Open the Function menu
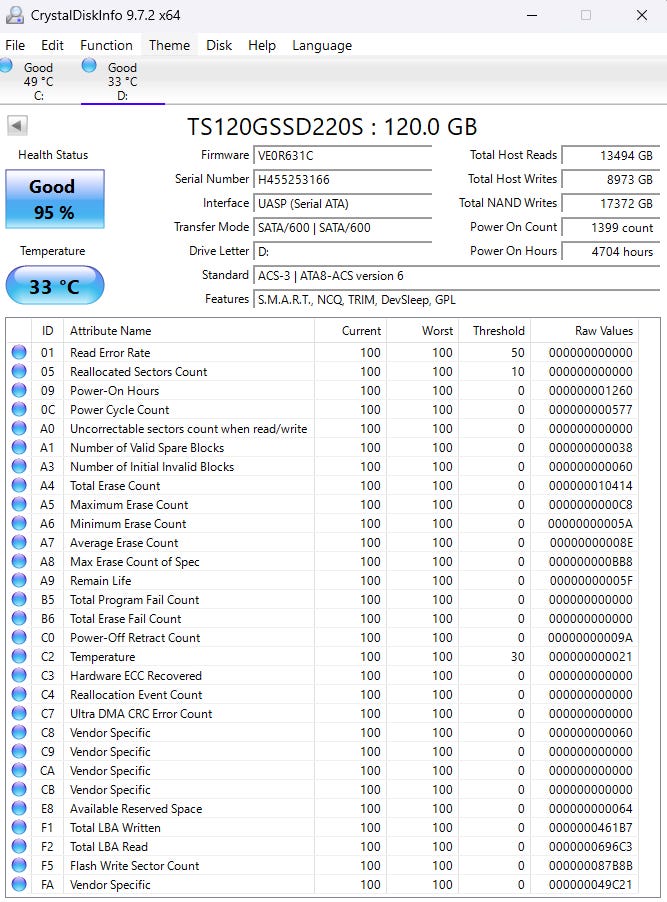Screen dimensions: 667x902 [106, 45]
